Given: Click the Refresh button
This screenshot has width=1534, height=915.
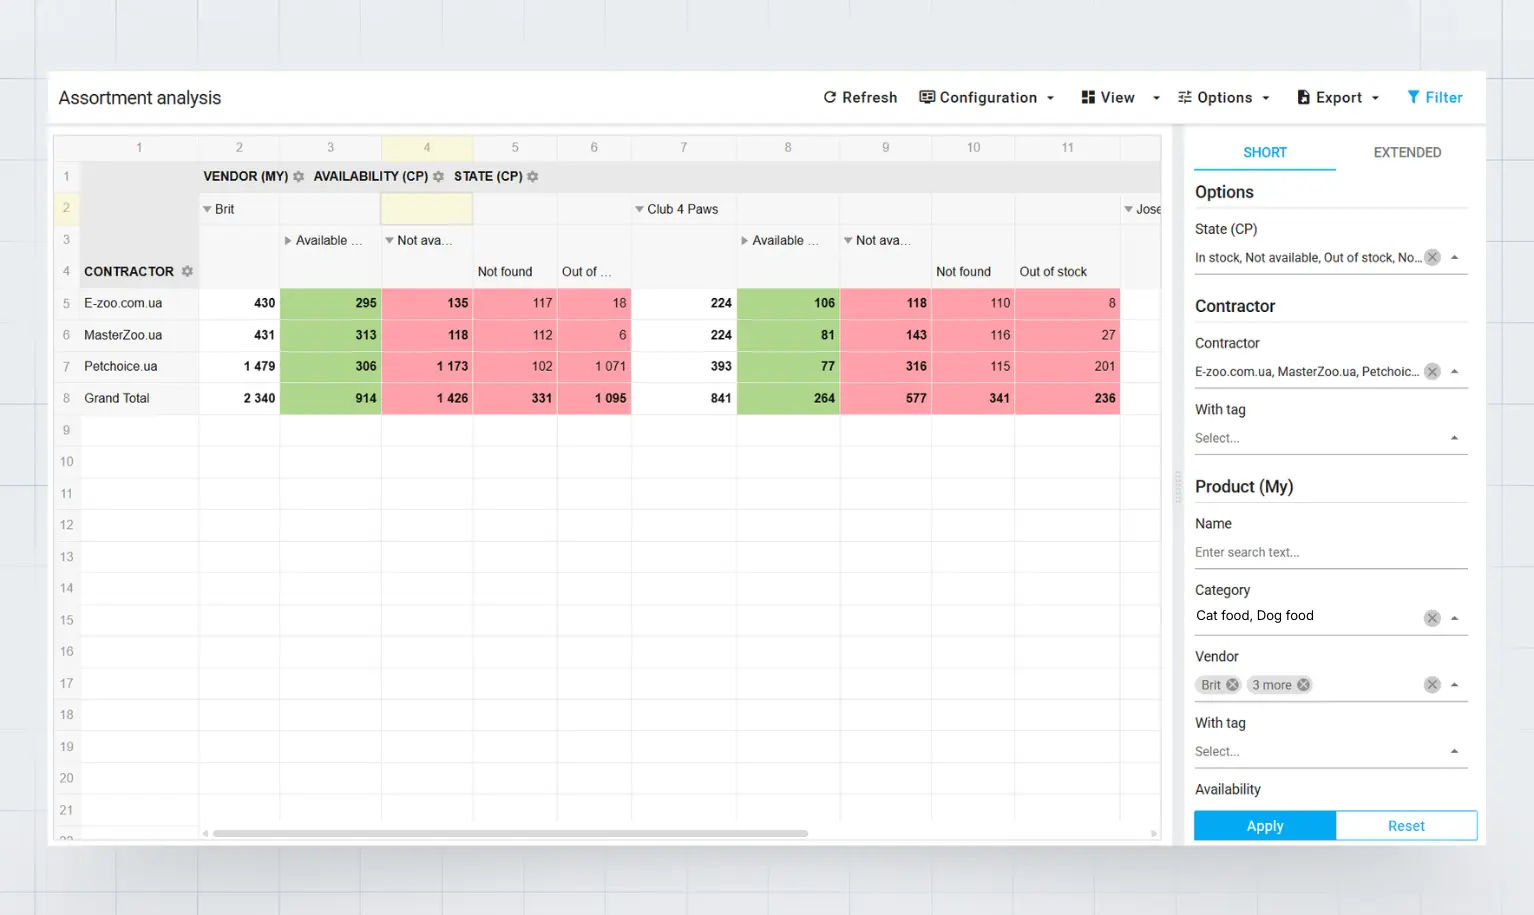Looking at the screenshot, I should point(860,98).
